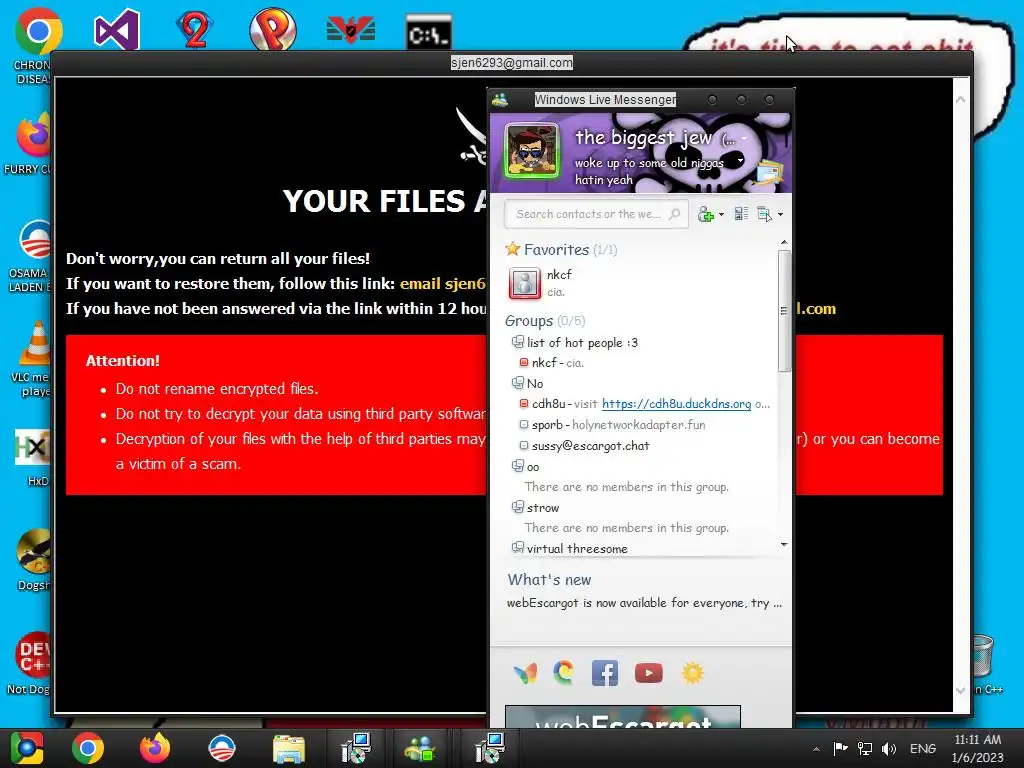Collapse the 'No' group
This screenshot has width=1024, height=768.
pyautogui.click(x=528, y=383)
